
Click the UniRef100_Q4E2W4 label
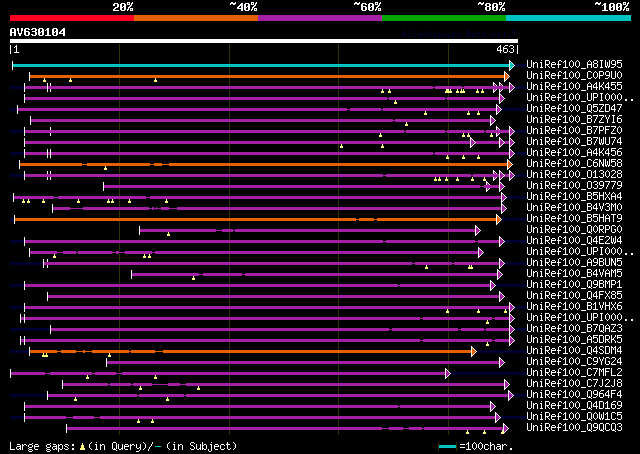click(x=574, y=241)
